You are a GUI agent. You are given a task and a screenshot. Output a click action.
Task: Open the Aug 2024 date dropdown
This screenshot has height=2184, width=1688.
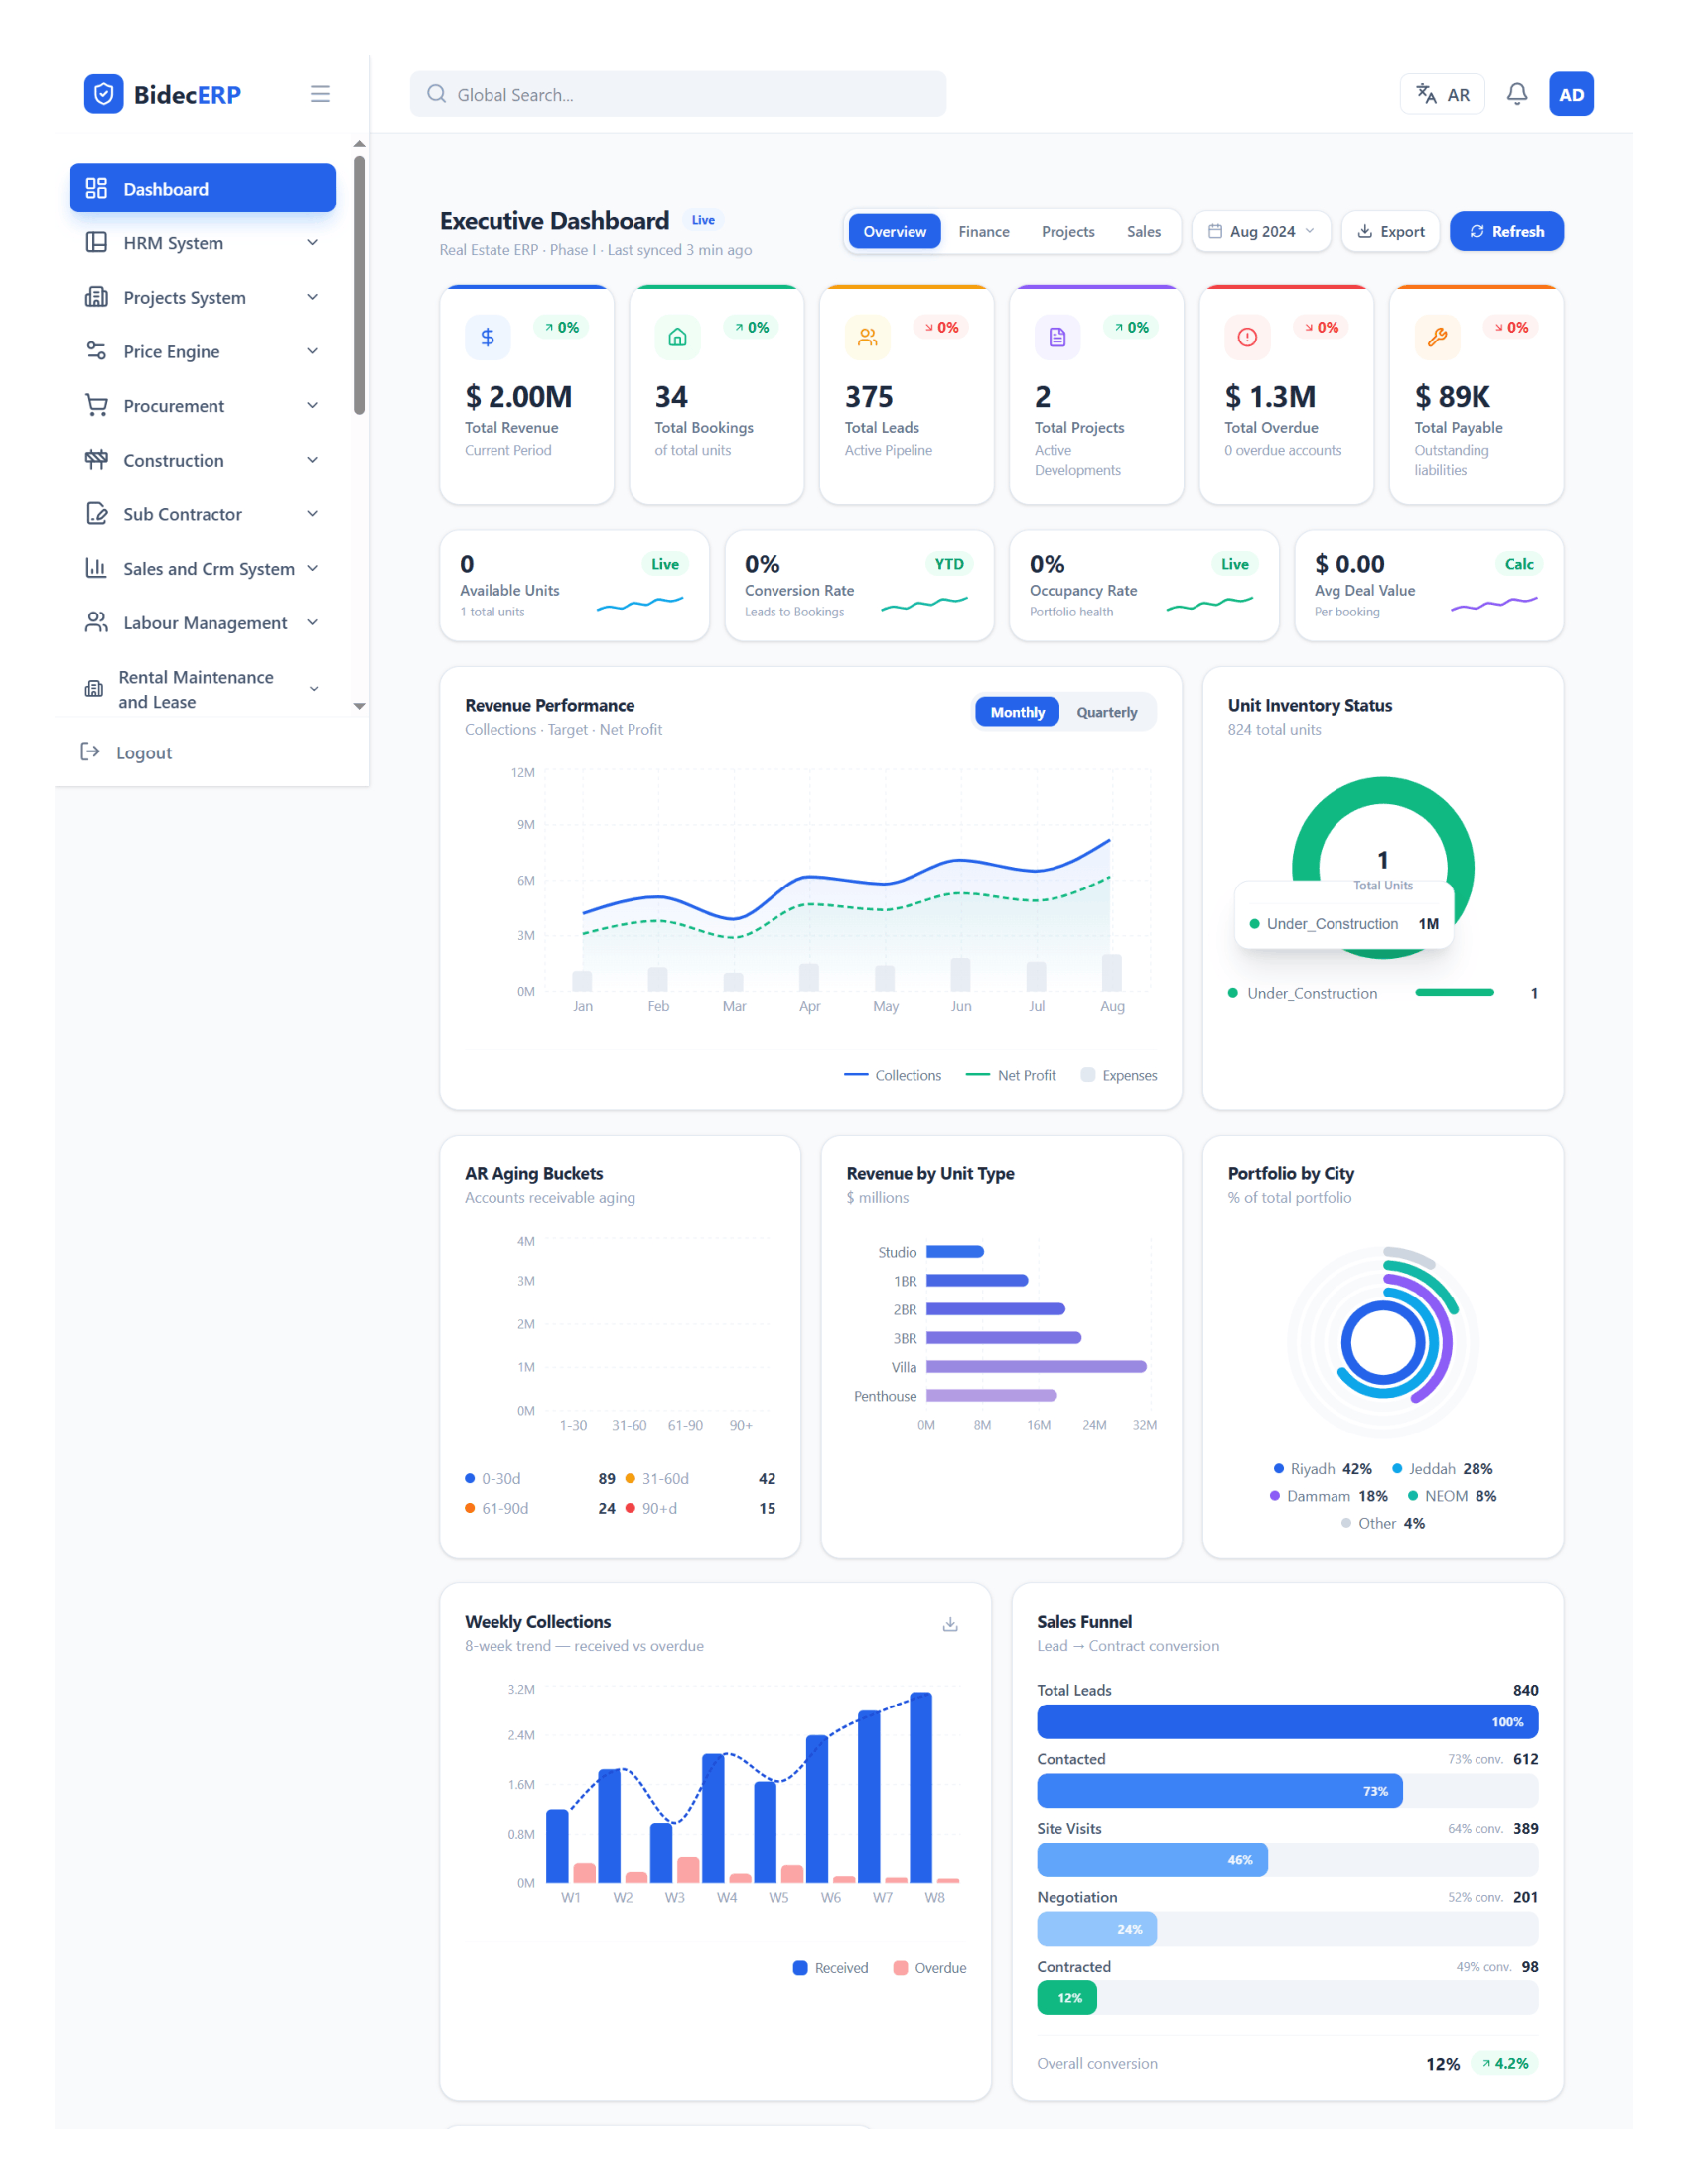pos(1261,232)
